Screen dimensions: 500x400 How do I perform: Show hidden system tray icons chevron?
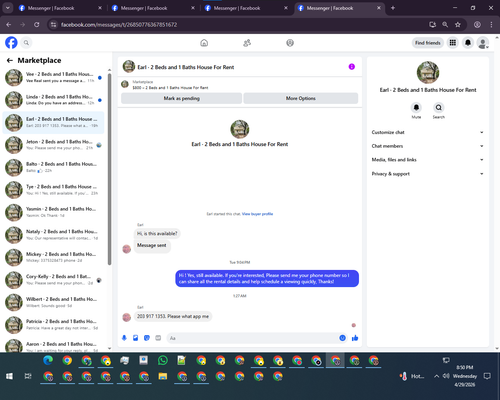pos(436,376)
